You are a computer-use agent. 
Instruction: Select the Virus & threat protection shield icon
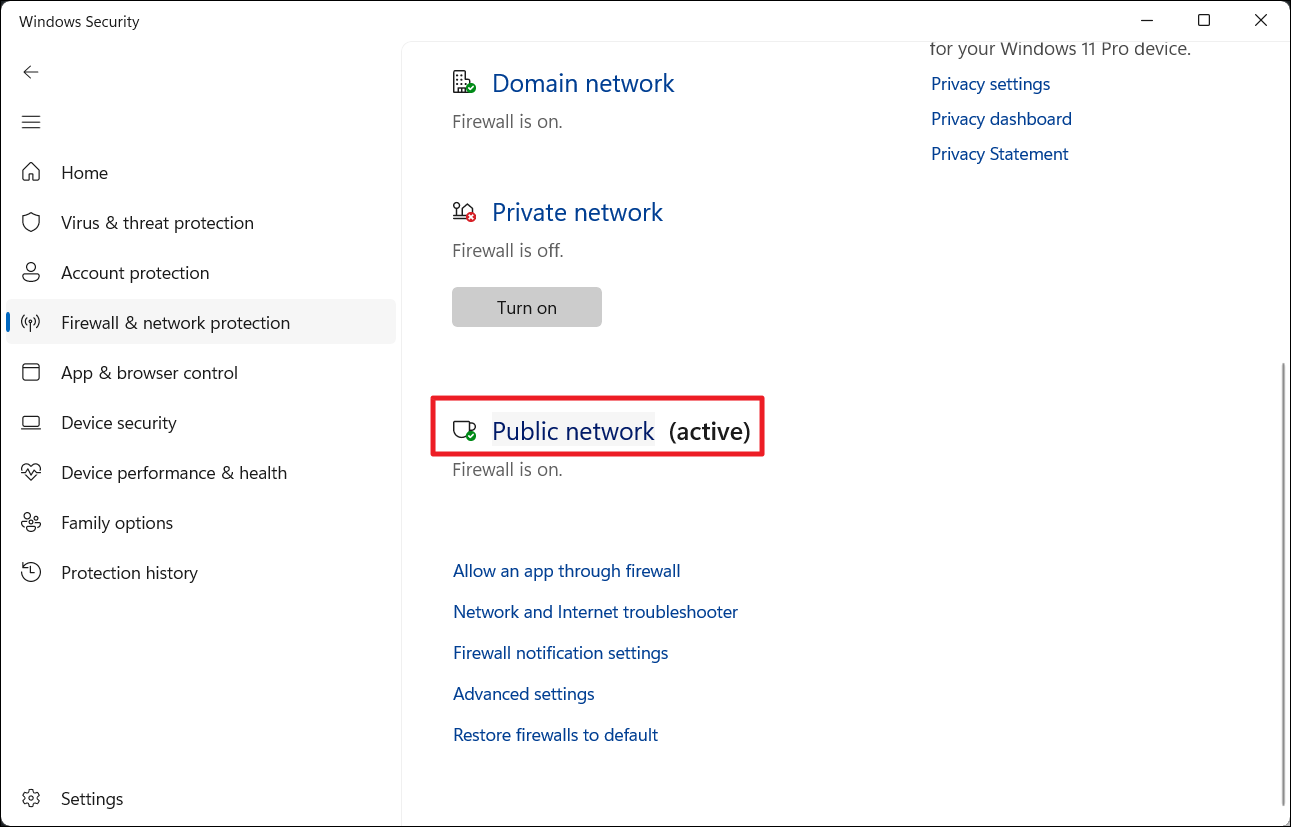31,222
